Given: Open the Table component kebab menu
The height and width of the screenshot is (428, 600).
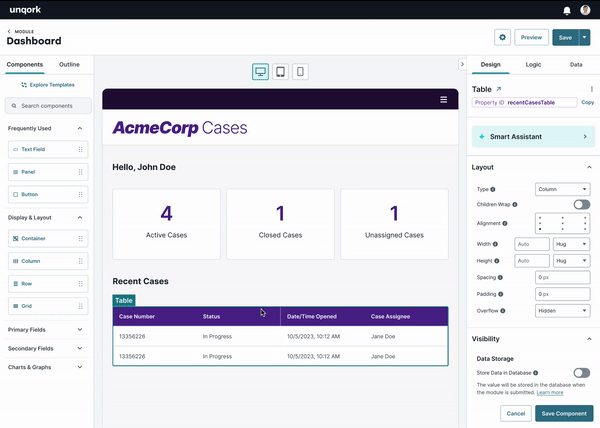Looking at the screenshot, I should tap(592, 89).
